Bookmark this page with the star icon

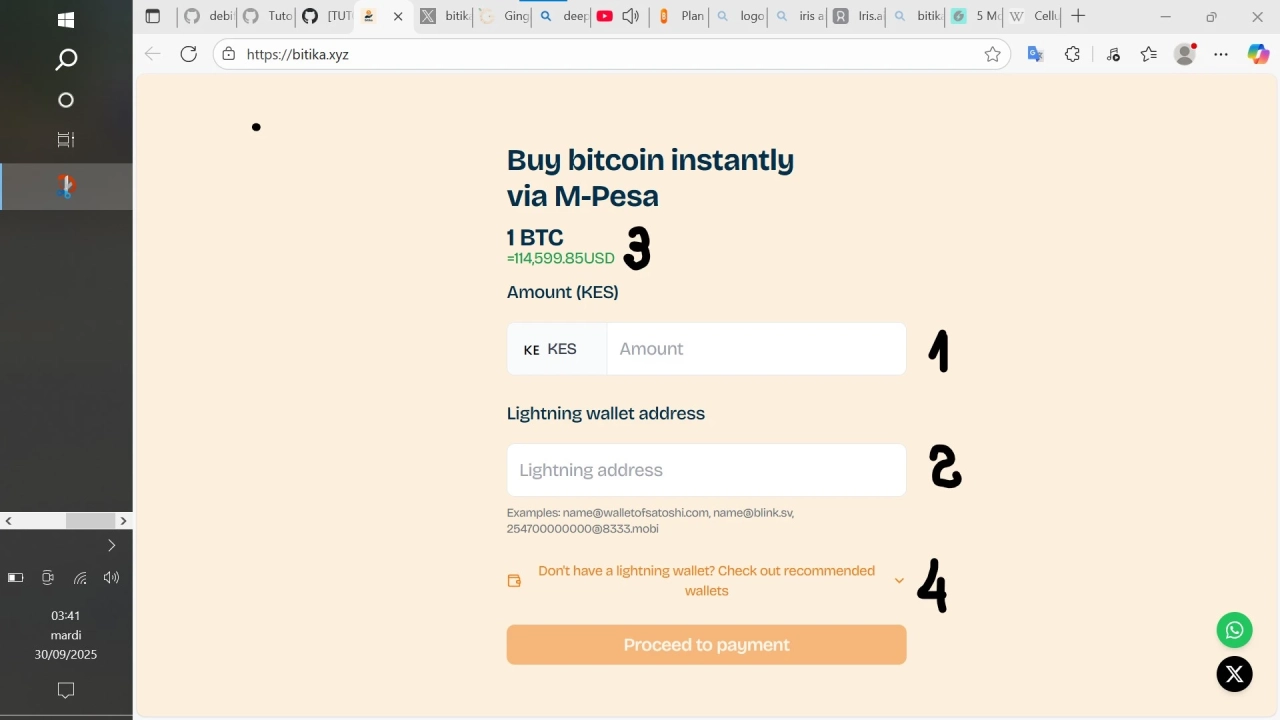(x=992, y=55)
